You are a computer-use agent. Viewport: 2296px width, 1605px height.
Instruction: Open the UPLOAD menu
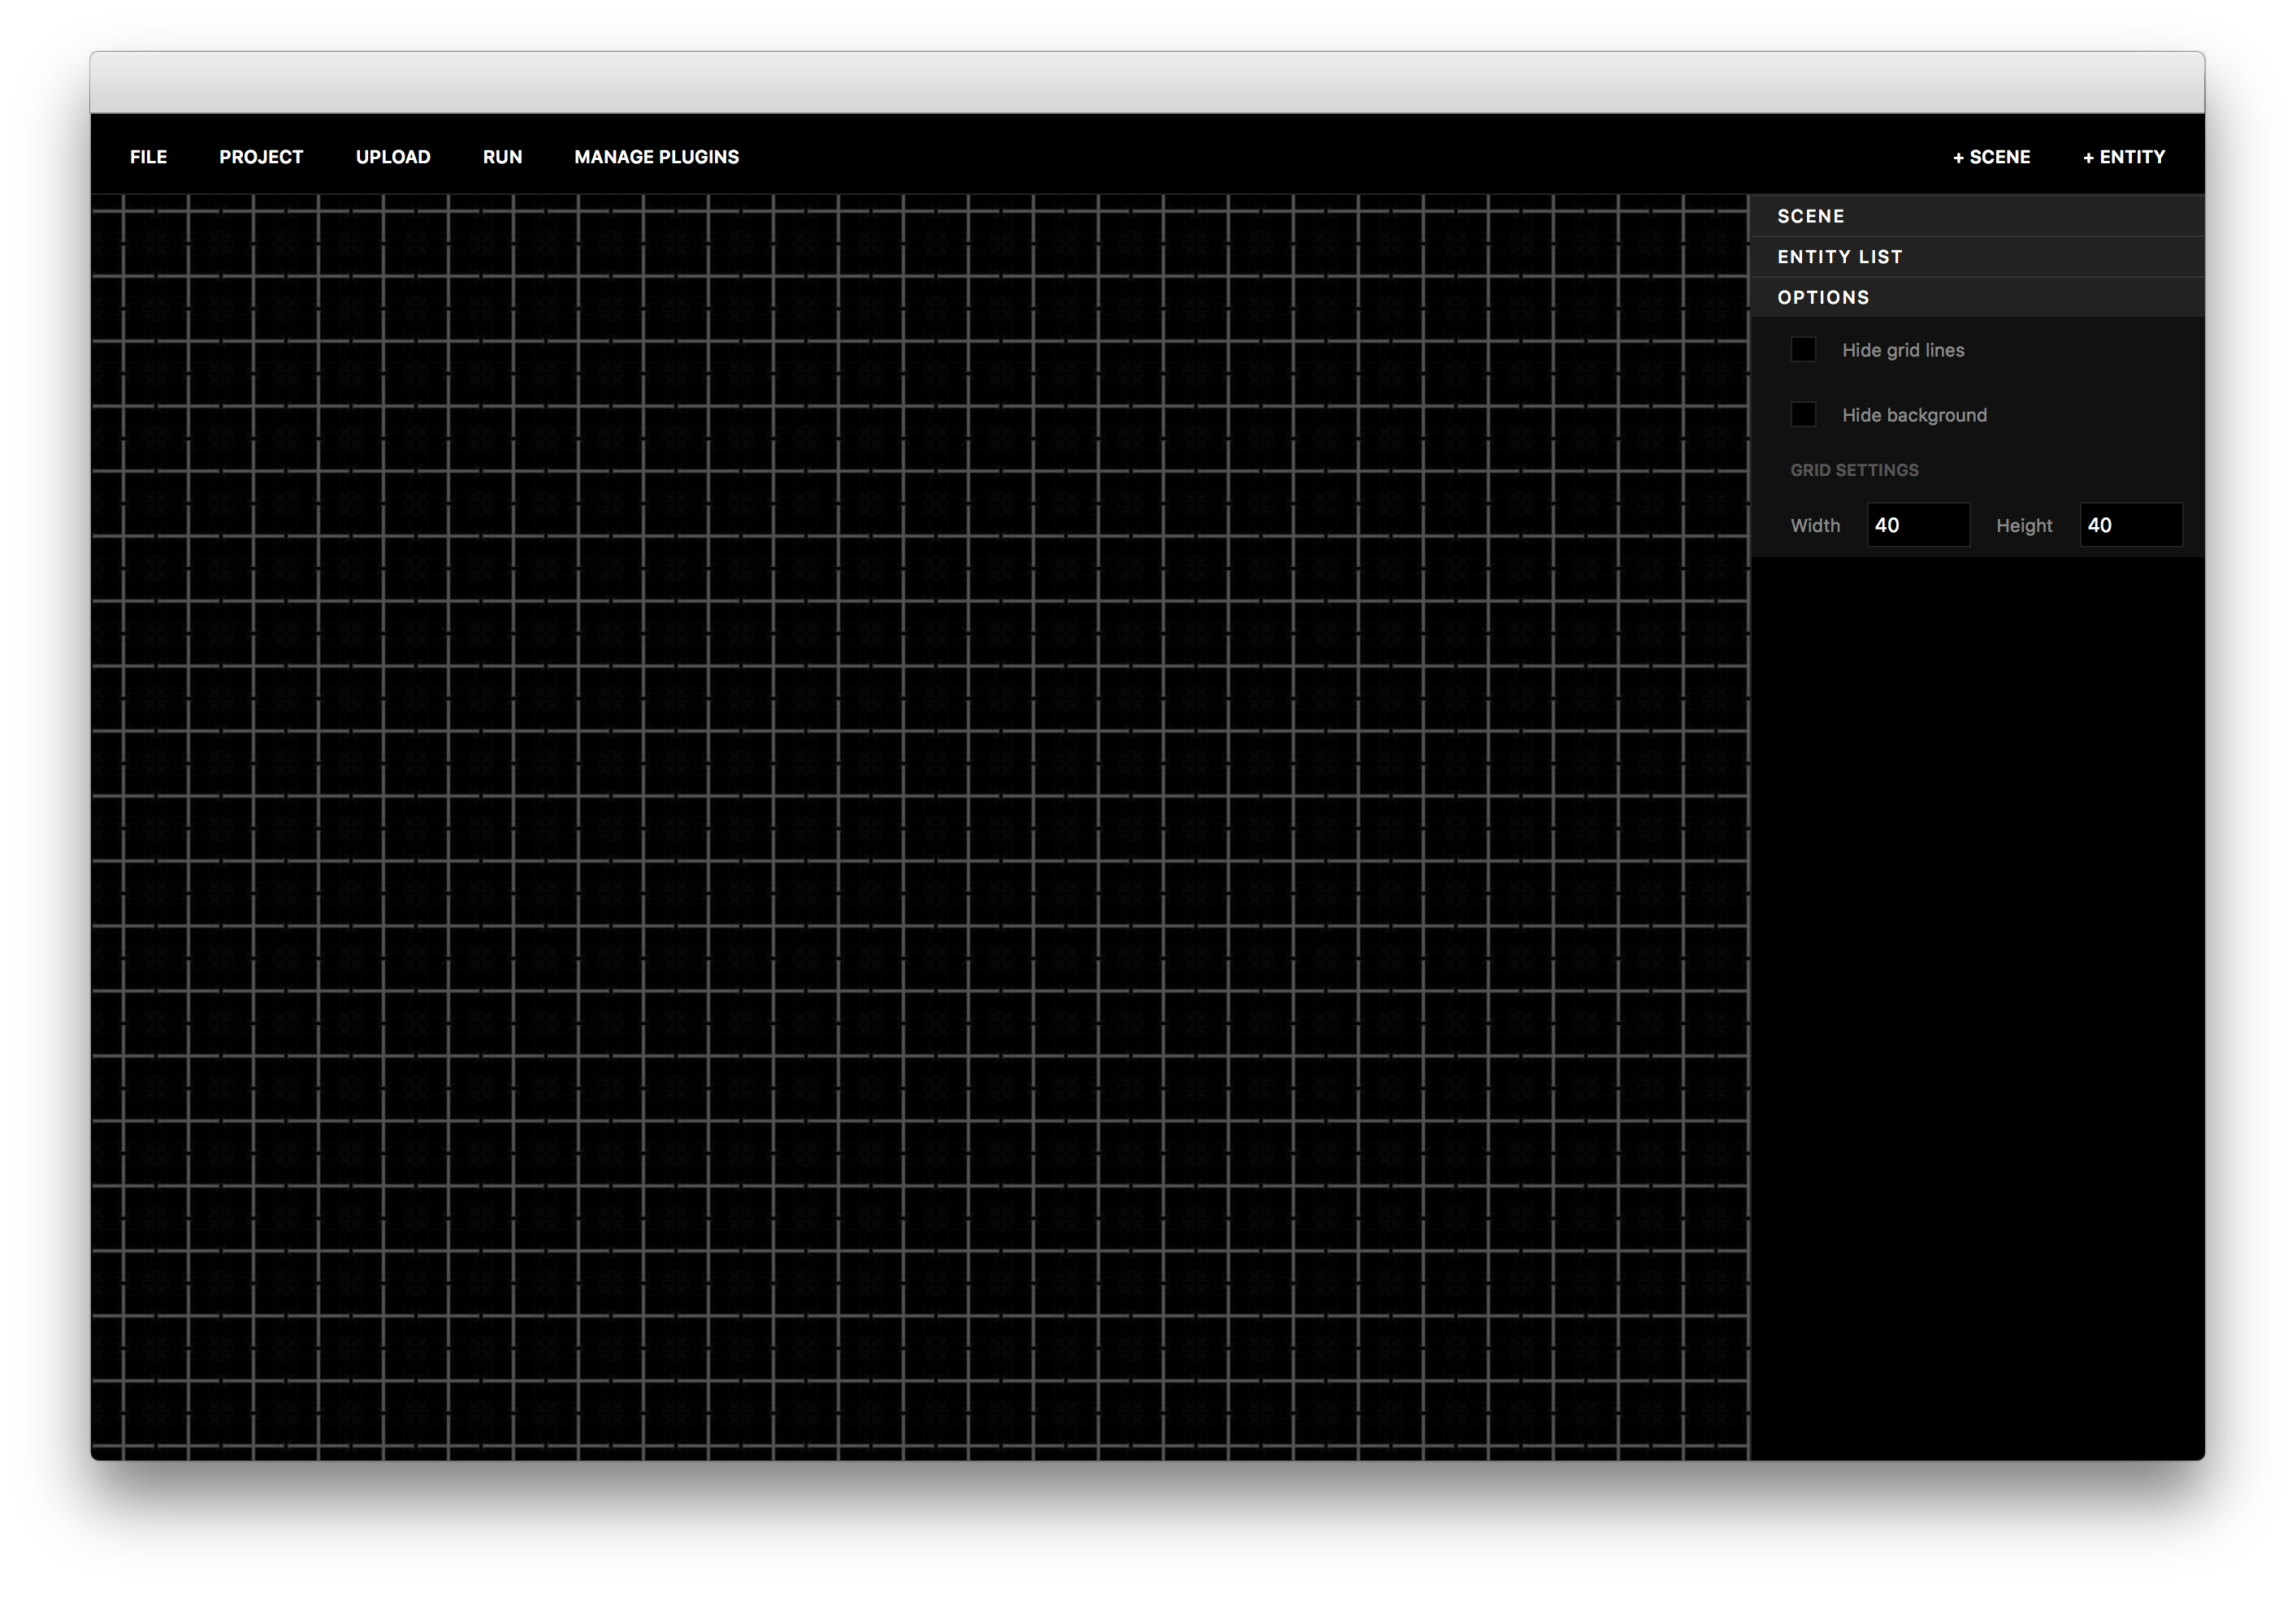point(393,157)
